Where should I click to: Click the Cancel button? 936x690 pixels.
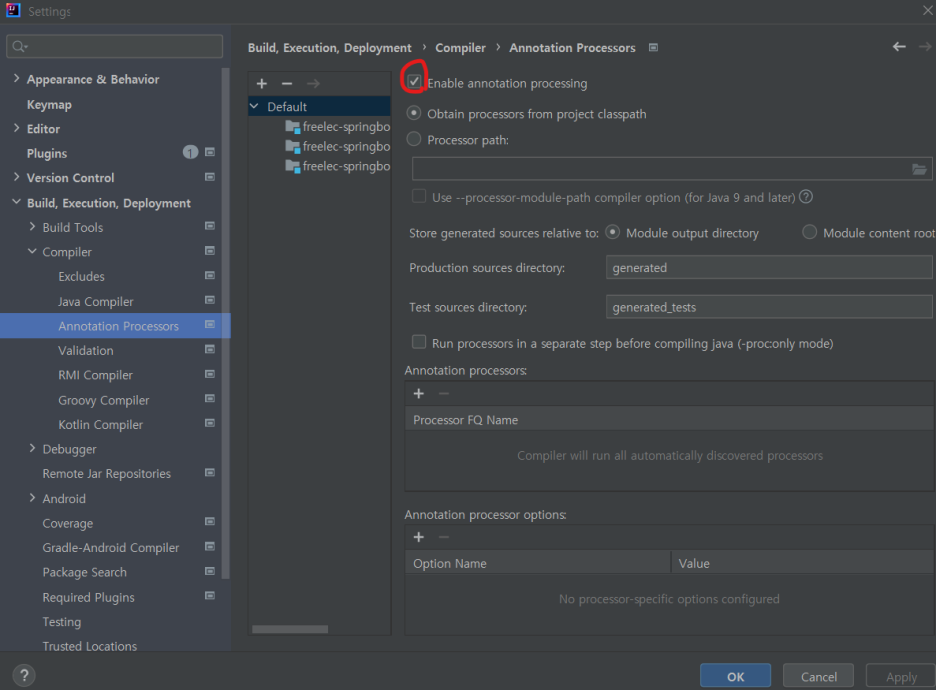pyautogui.click(x=818, y=676)
